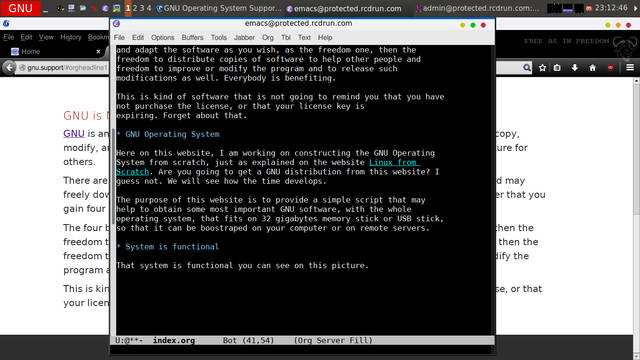This screenshot has height=360, width=640.
Task: Go to the browser home page icon
Action: tap(592, 68)
